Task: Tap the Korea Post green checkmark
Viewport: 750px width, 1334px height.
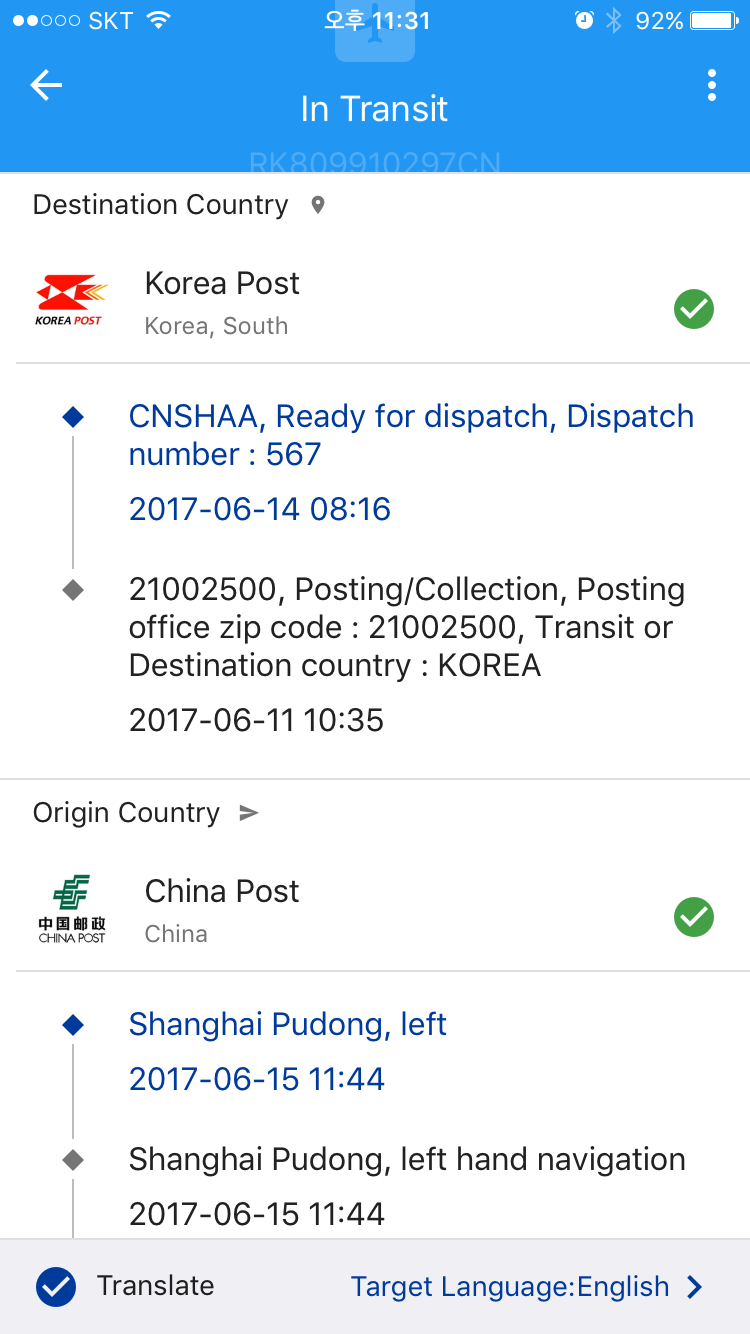Action: [x=693, y=310]
